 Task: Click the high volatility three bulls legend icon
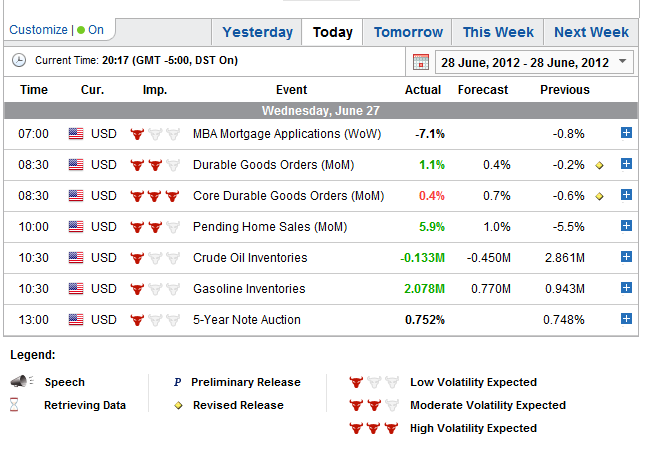[x=373, y=428]
